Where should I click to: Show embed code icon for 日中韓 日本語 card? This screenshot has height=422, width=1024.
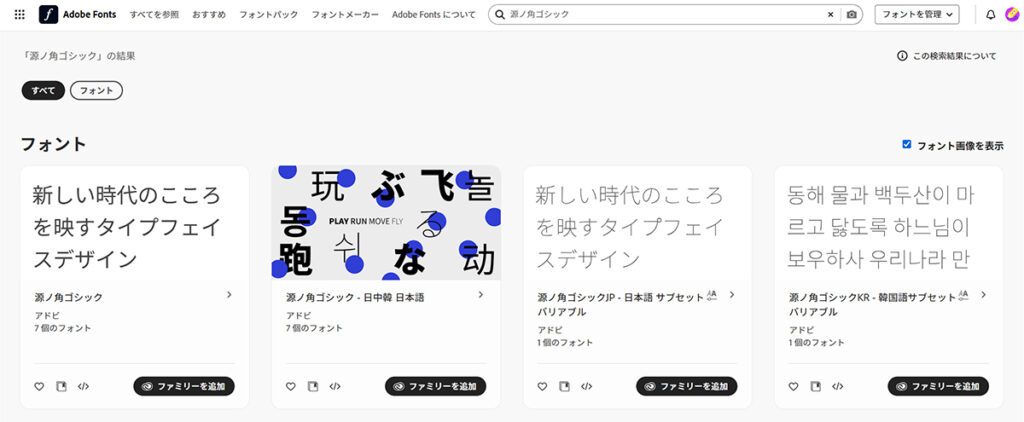coord(335,387)
